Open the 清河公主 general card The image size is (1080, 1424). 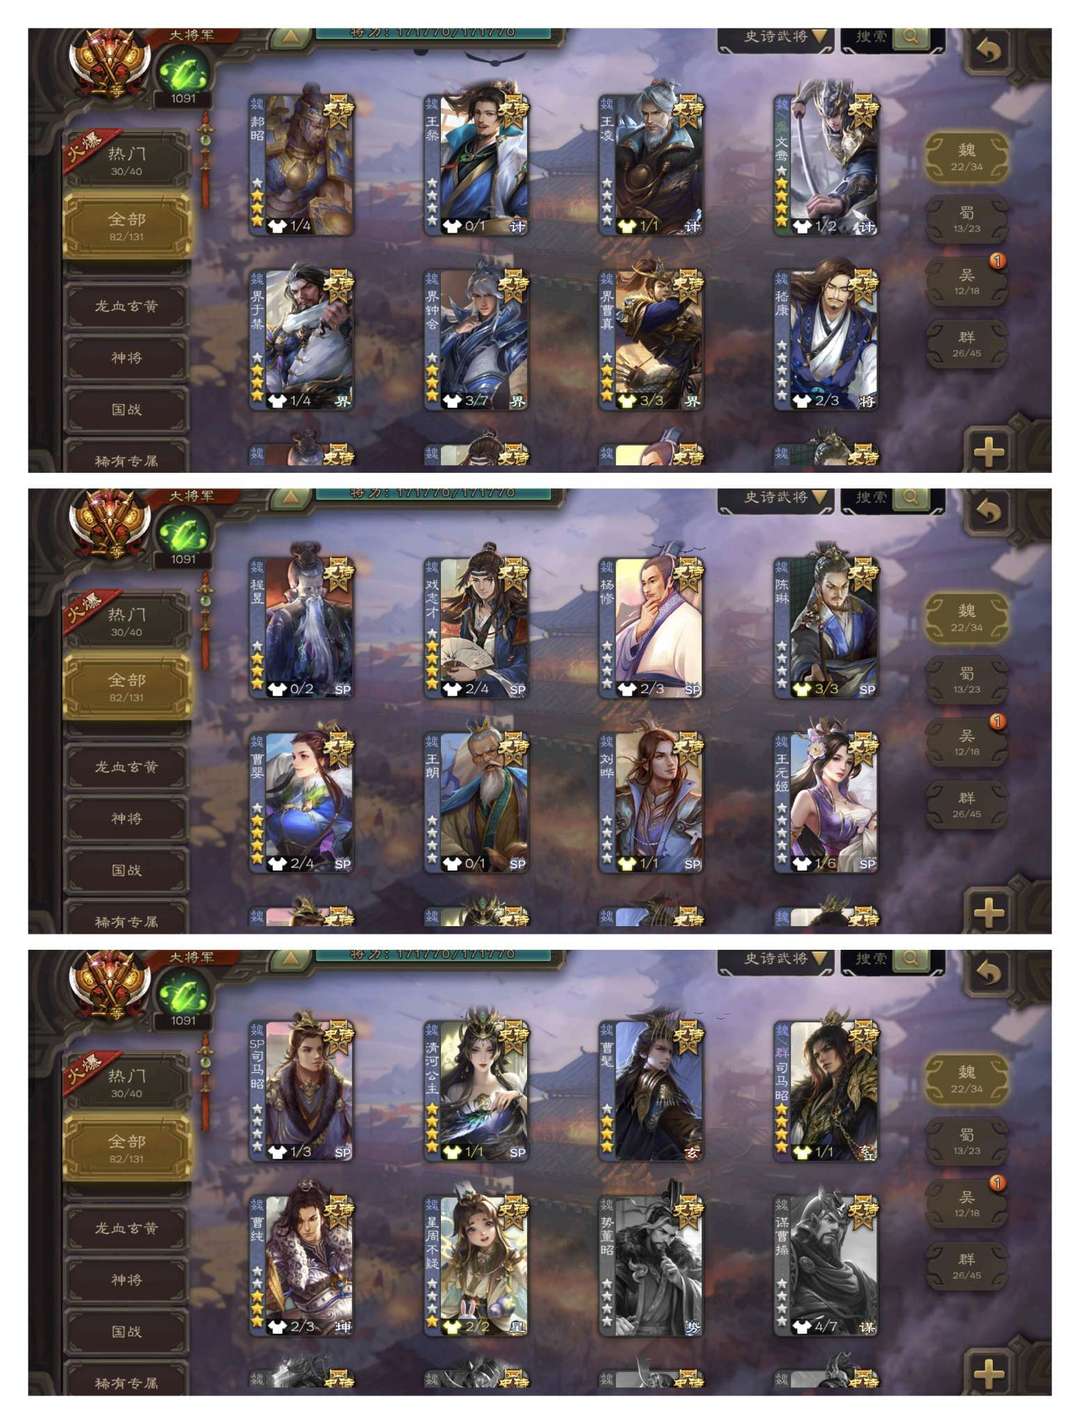pos(476,1090)
